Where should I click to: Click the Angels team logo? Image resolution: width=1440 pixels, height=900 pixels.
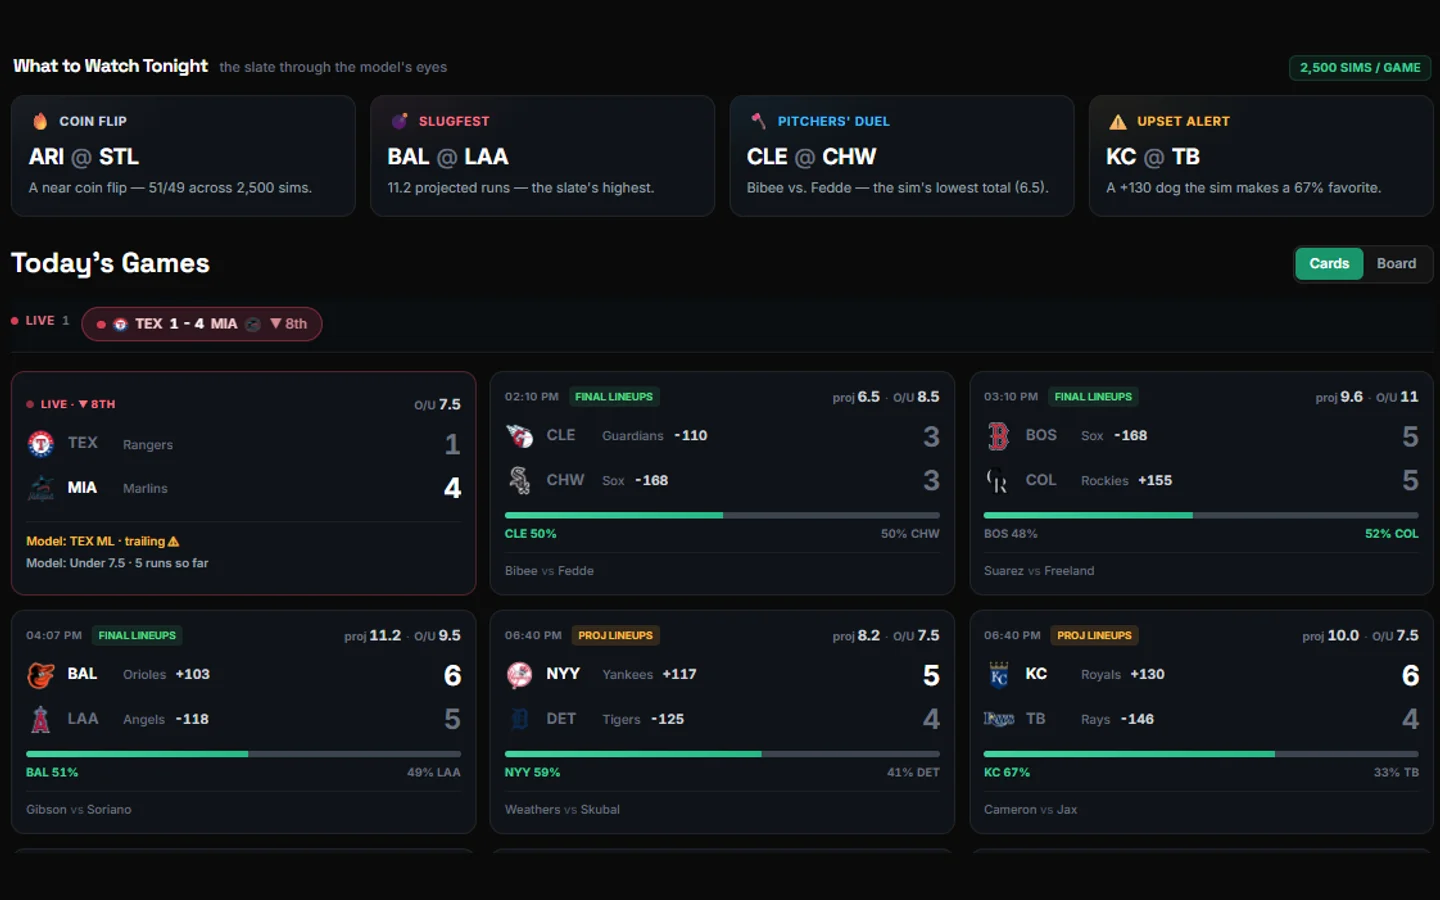pyautogui.click(x=41, y=719)
